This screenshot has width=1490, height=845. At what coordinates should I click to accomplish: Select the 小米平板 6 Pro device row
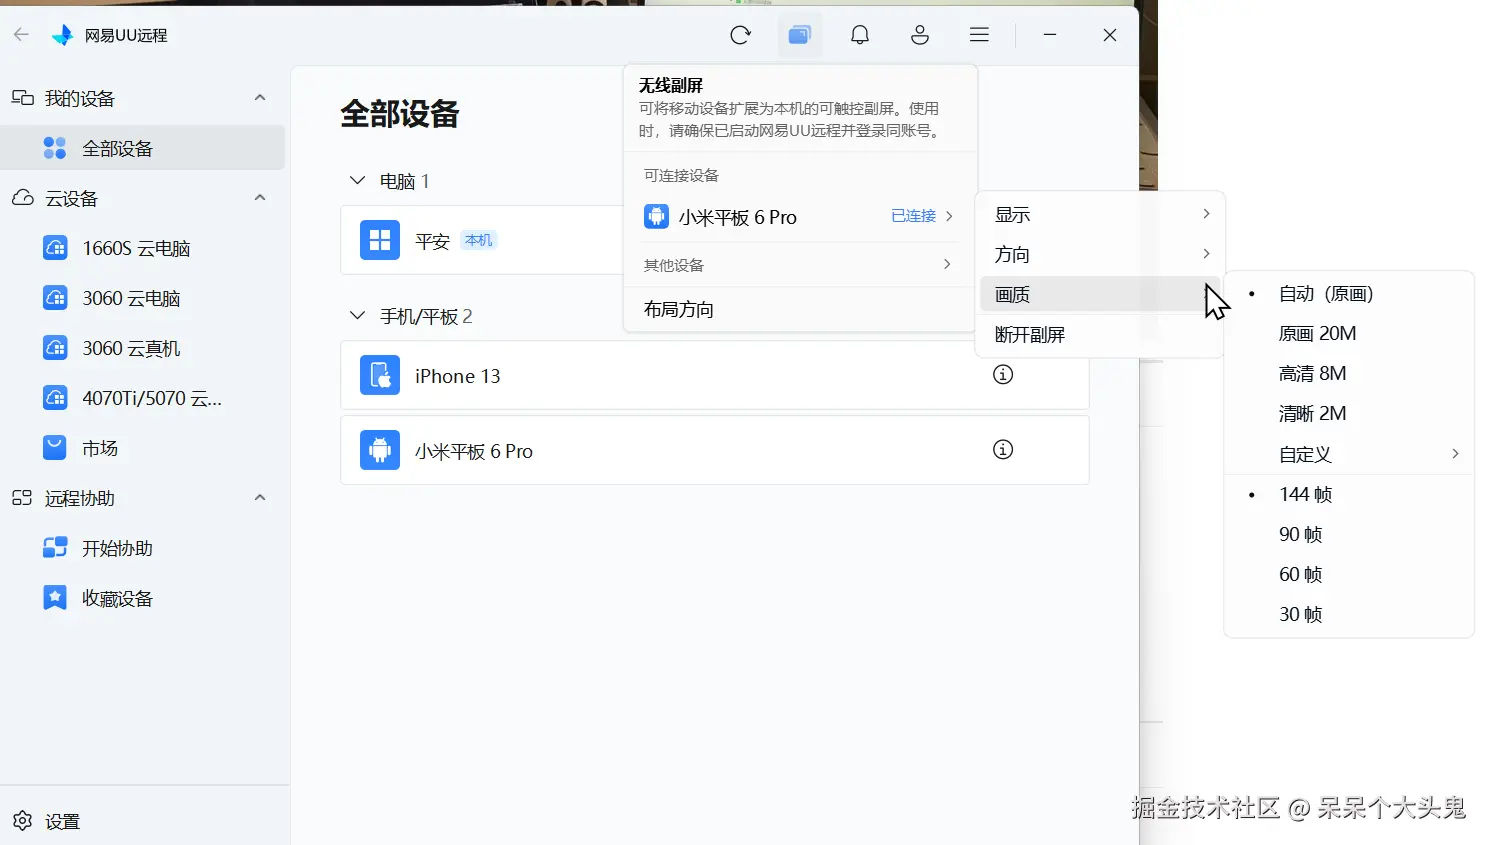pyautogui.click(x=714, y=450)
